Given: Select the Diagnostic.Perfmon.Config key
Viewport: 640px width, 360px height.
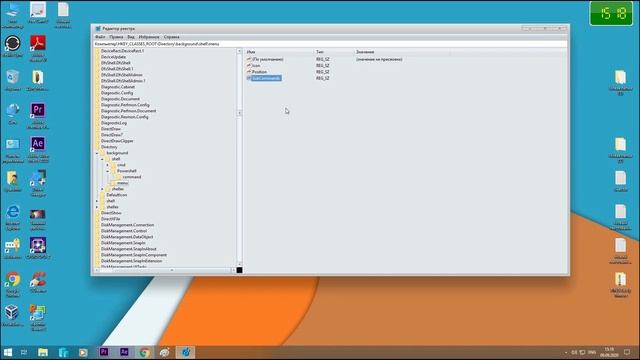Looking at the screenshot, I should coord(125,105).
